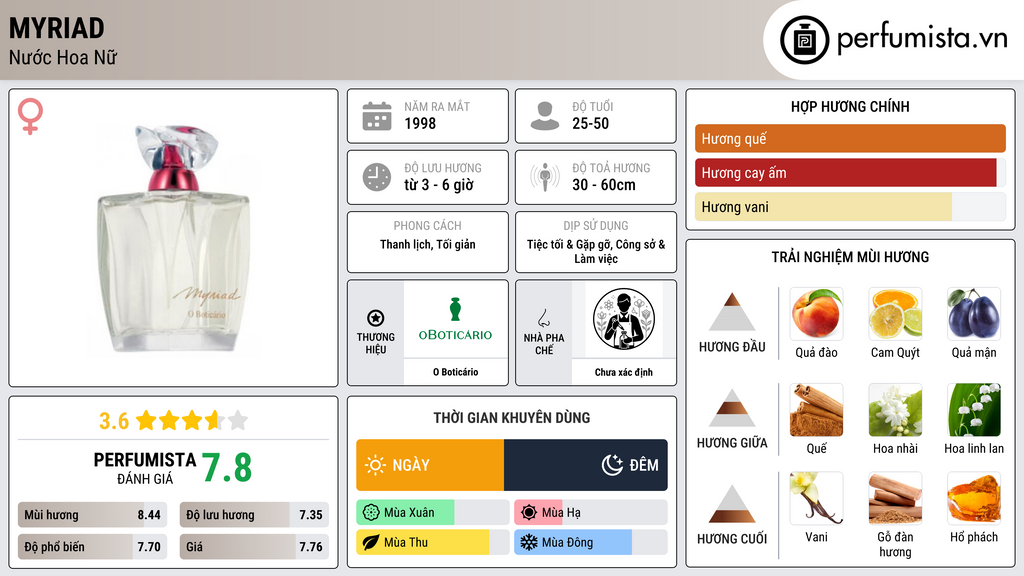This screenshot has height=576, width=1024.
Task: Click the 3.6 star rating stars
Action: pos(192,420)
